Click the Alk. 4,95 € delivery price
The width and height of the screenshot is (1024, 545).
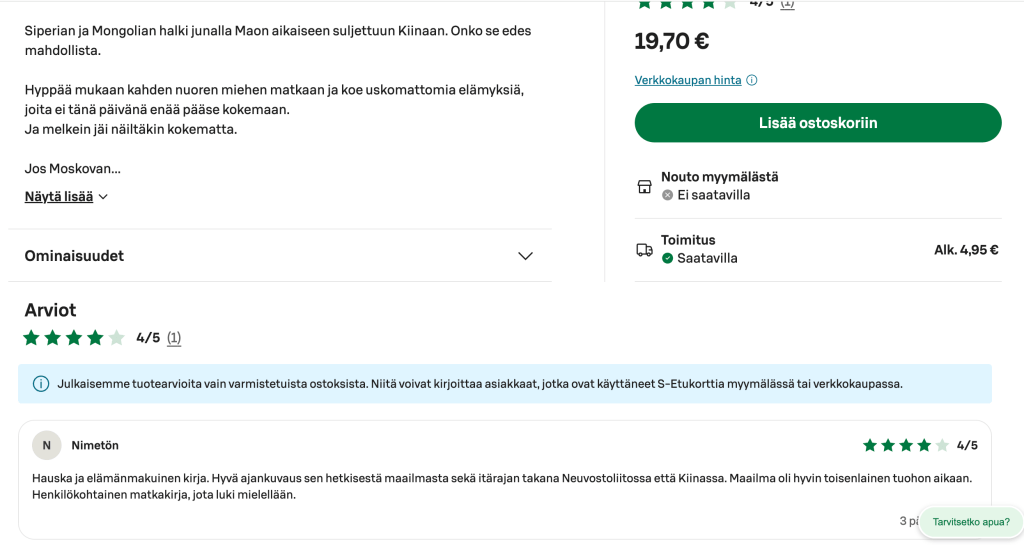coord(966,250)
